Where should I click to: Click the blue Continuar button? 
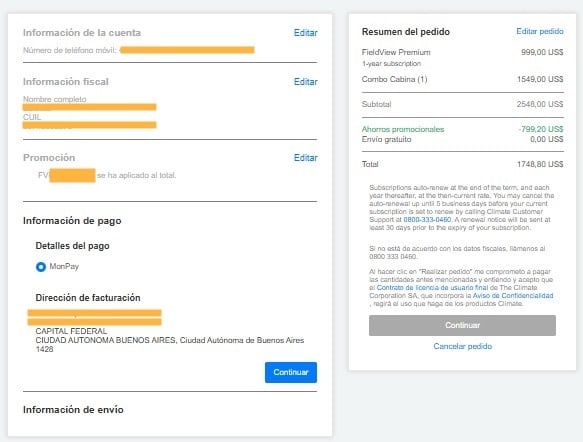pyautogui.click(x=291, y=372)
